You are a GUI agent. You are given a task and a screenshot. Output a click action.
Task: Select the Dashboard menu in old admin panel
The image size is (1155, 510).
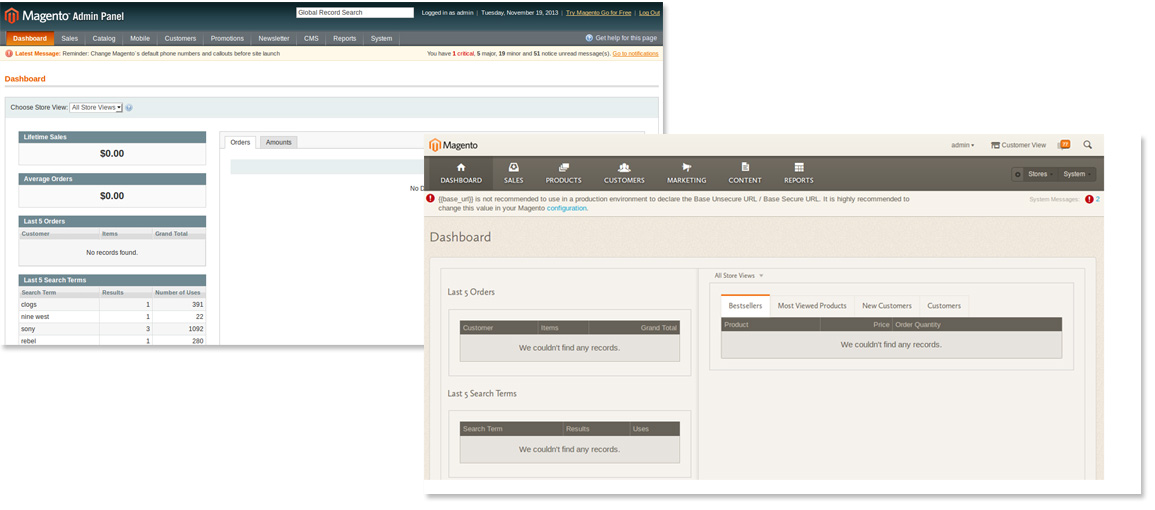coord(29,38)
